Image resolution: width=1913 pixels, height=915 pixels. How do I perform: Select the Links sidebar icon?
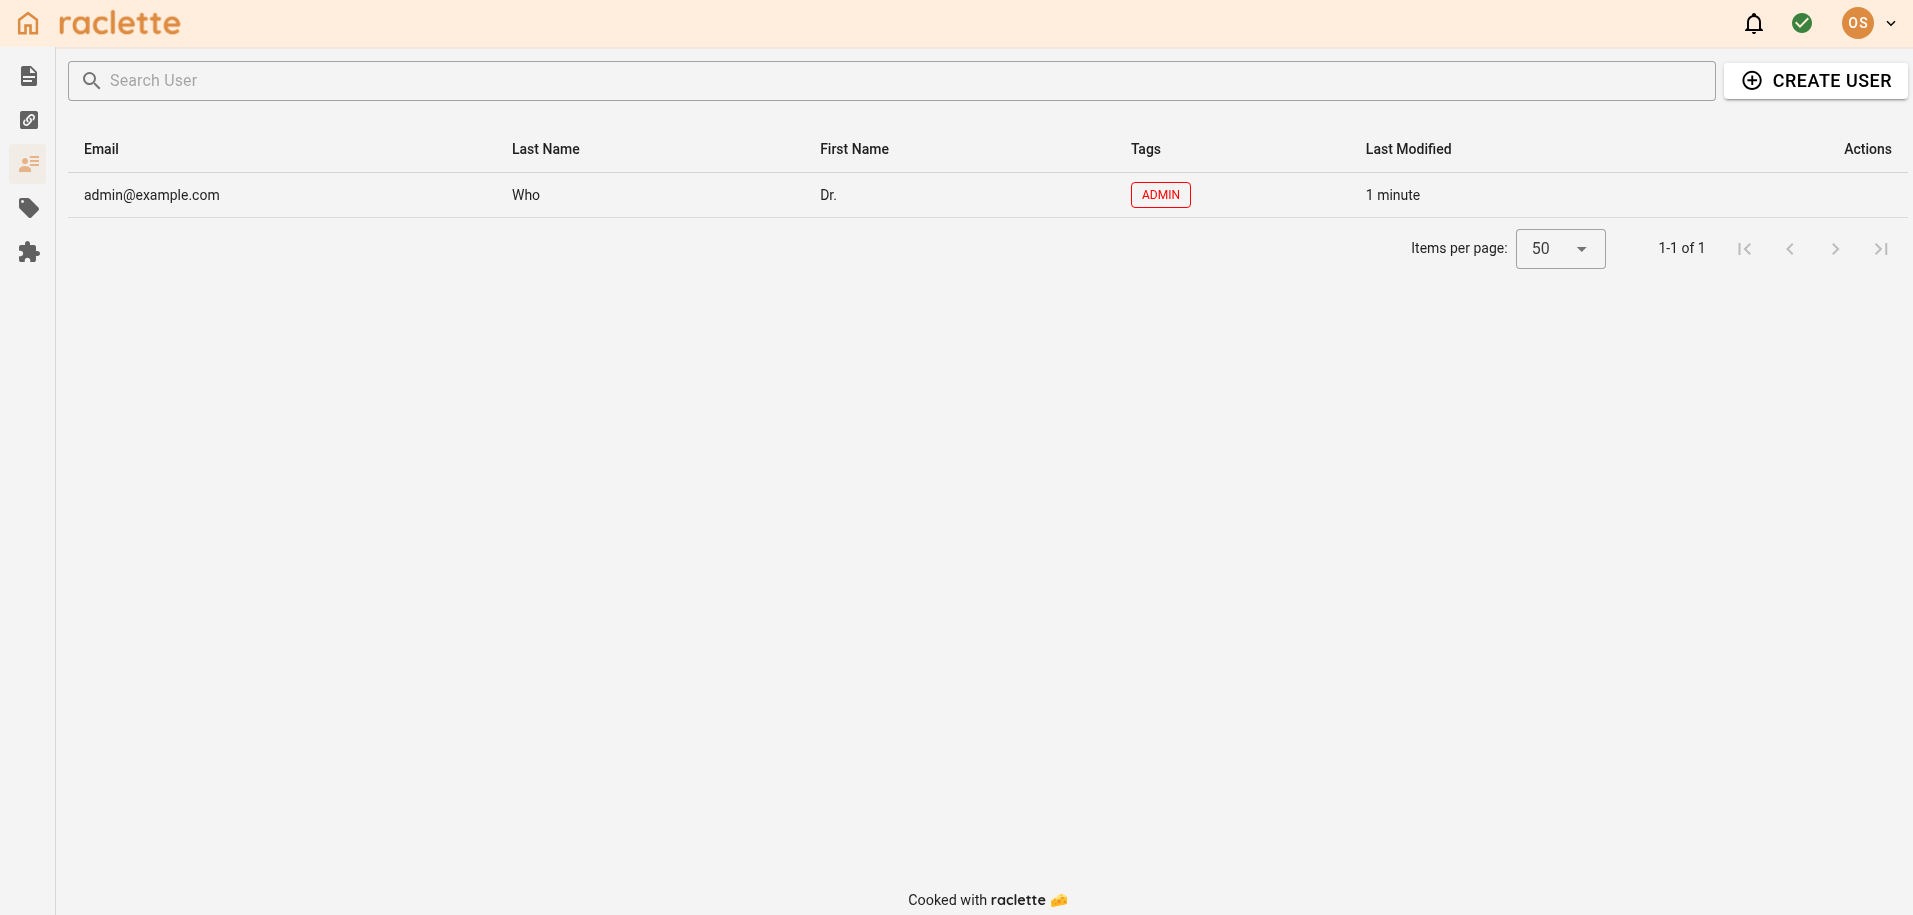click(28, 119)
